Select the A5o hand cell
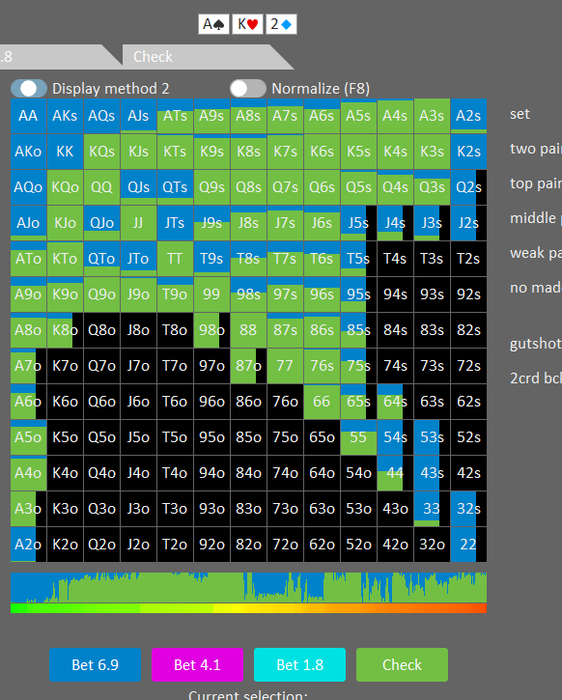 click(29, 437)
